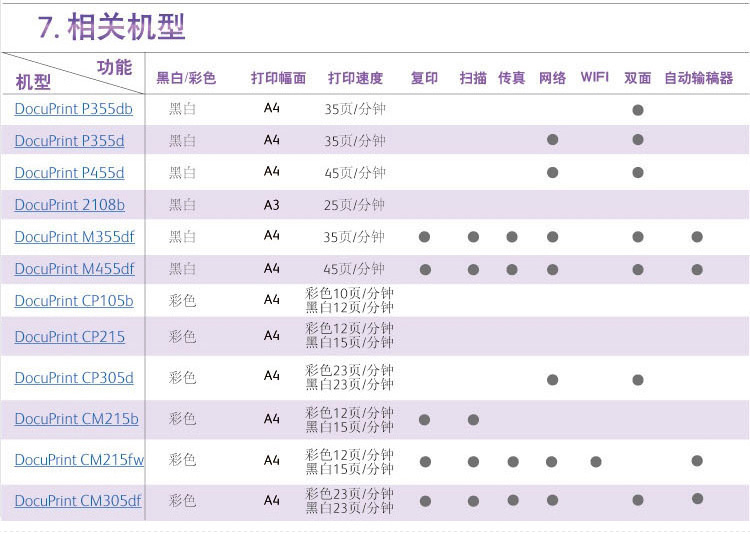
Task: Open the DocuPrint M355df link
Action: pyautogui.click(x=75, y=237)
